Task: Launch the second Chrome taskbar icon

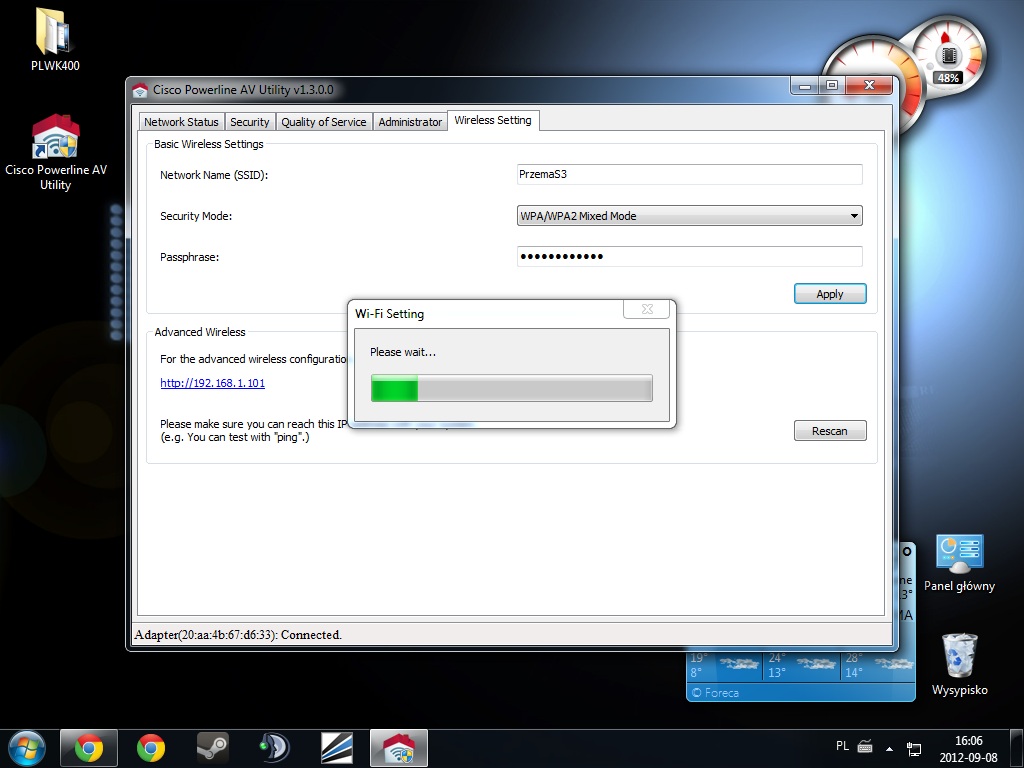Action: [151, 748]
